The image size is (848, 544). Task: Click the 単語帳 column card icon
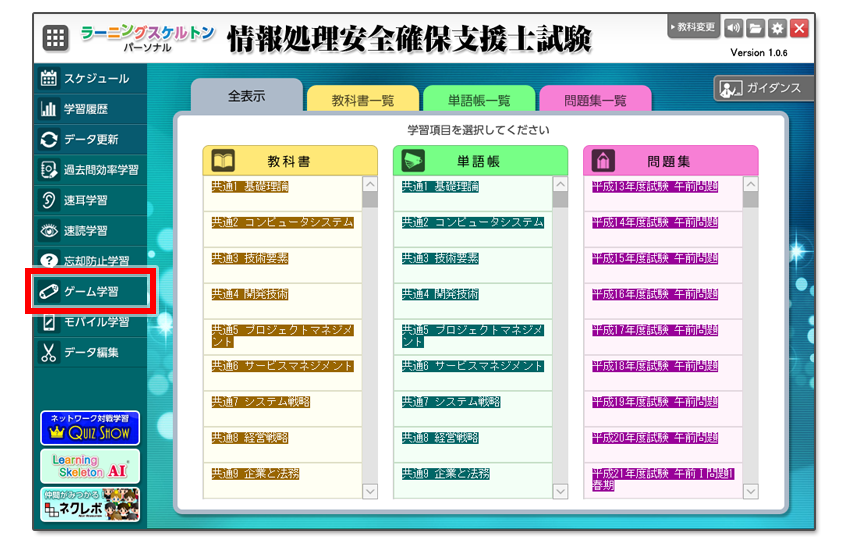point(413,161)
